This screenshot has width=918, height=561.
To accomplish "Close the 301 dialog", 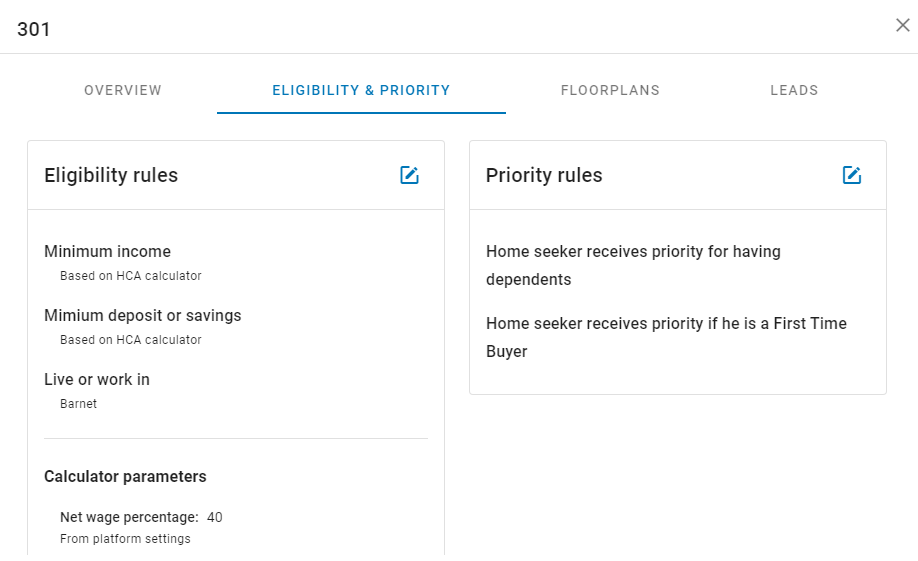I will (903, 25).
